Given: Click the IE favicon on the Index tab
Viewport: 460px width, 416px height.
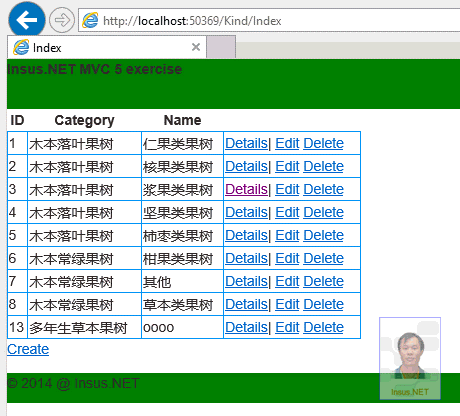Looking at the screenshot, I should pyautogui.click(x=21, y=47).
